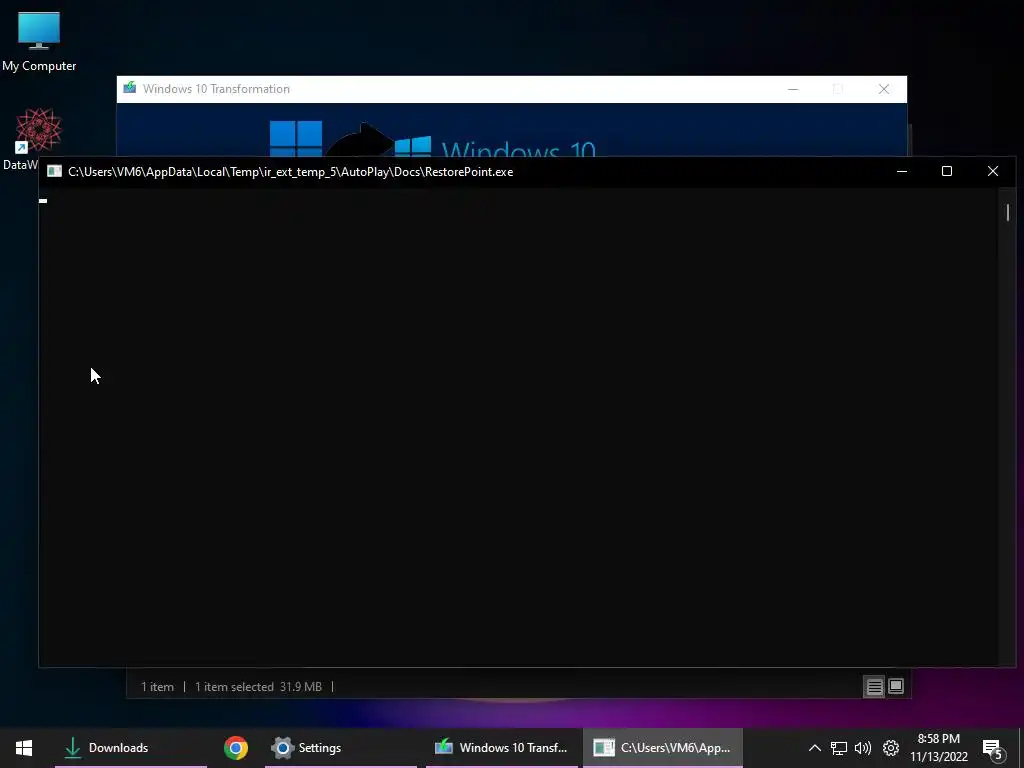Click the '1 item selected 31.9 MB' status text
Image resolution: width=1024 pixels, height=768 pixels.
tap(258, 687)
